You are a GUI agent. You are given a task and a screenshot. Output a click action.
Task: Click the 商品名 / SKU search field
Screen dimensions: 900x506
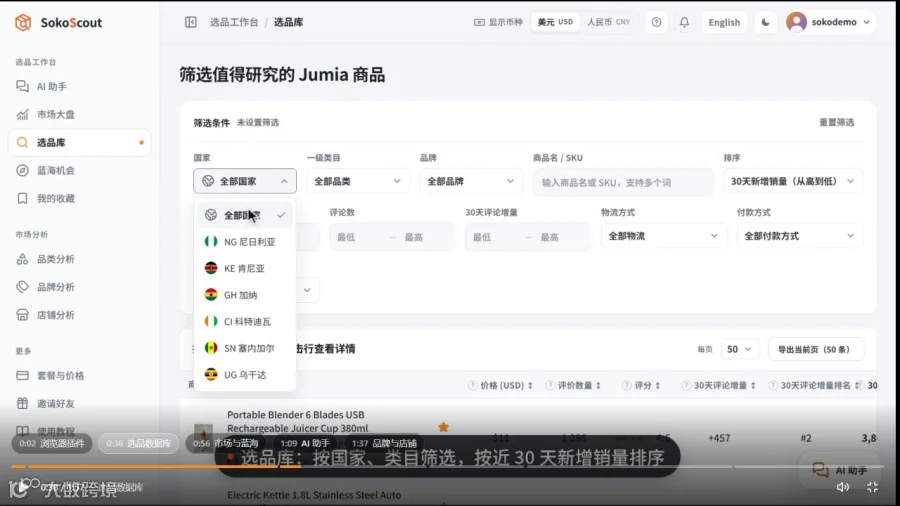[623, 182]
